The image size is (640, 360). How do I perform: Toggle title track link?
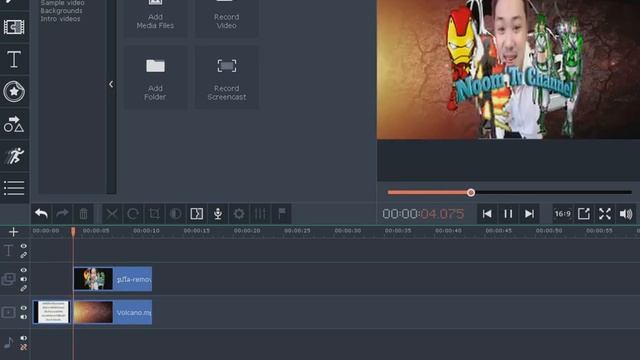tap(24, 255)
